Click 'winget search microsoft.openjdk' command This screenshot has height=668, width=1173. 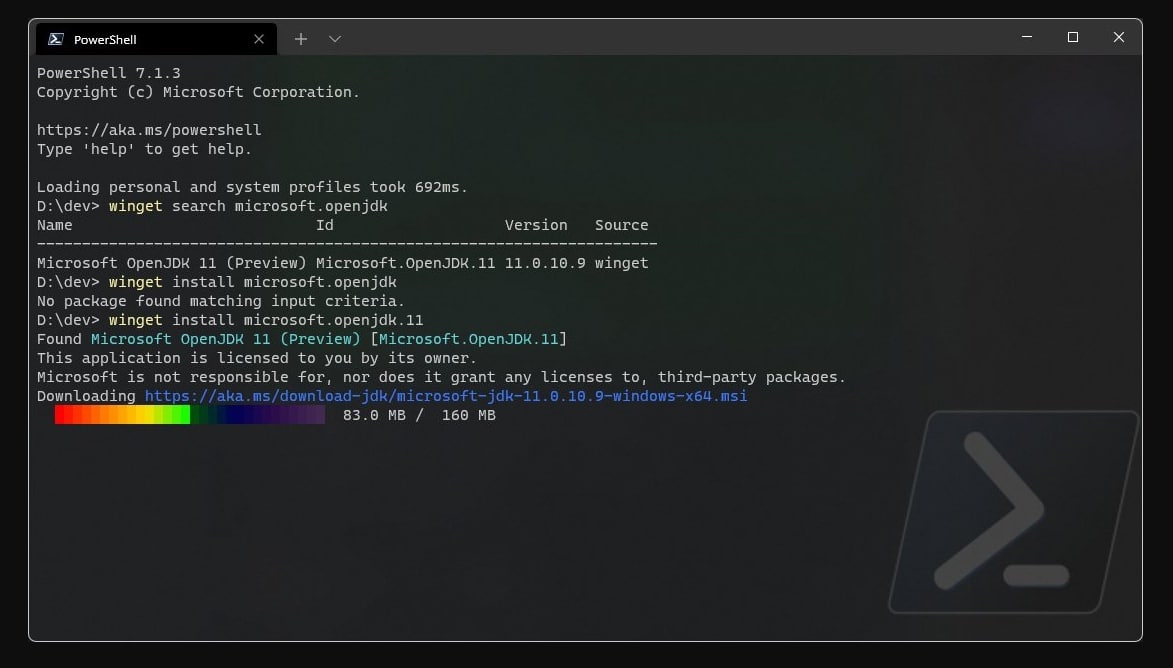click(248, 206)
